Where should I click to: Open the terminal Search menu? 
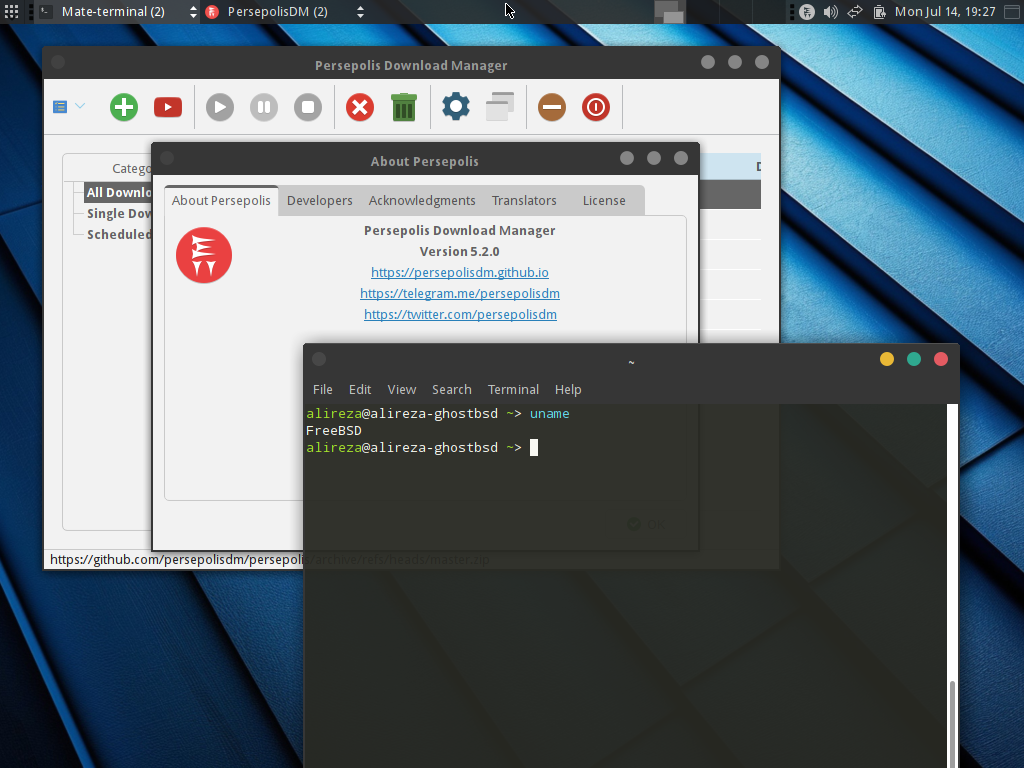point(451,390)
